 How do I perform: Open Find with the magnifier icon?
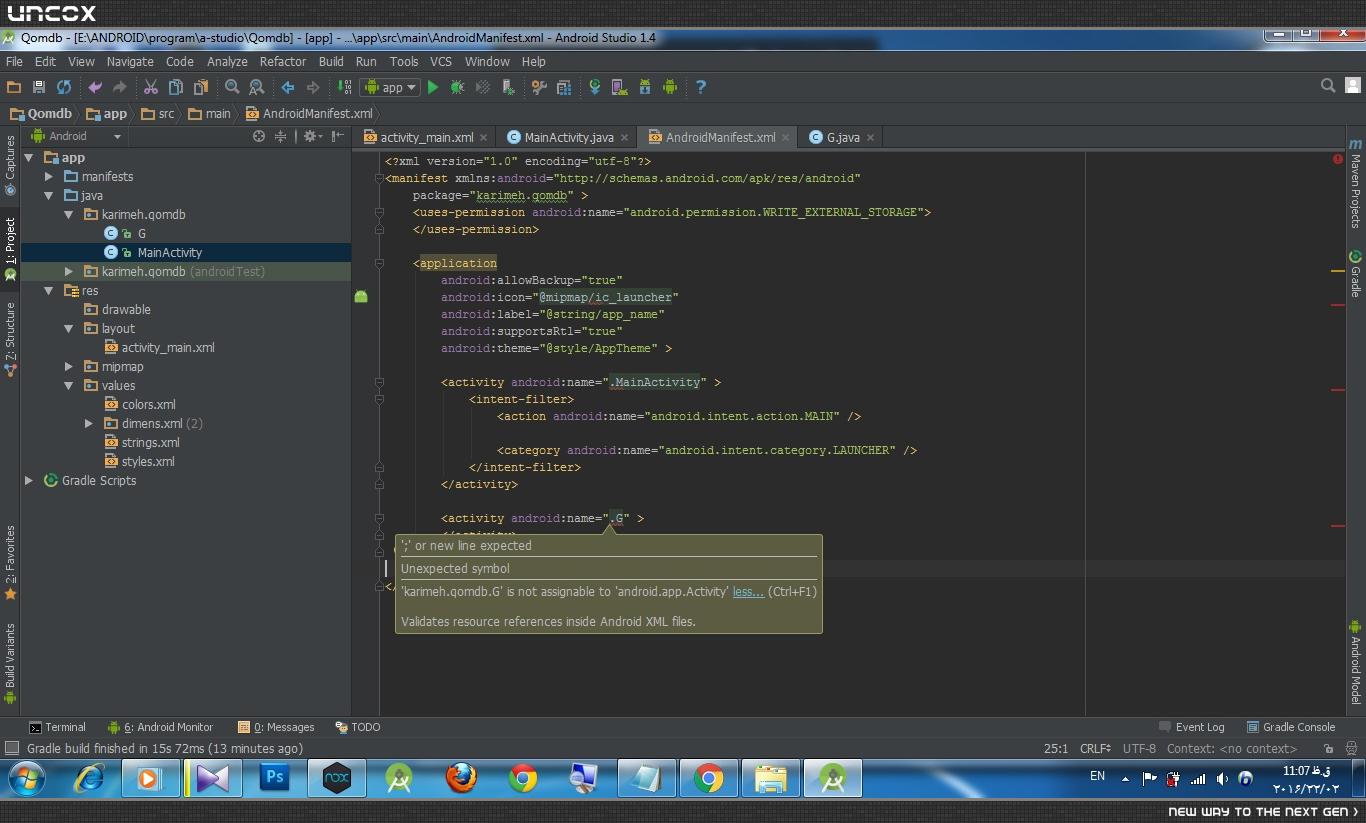point(232,87)
